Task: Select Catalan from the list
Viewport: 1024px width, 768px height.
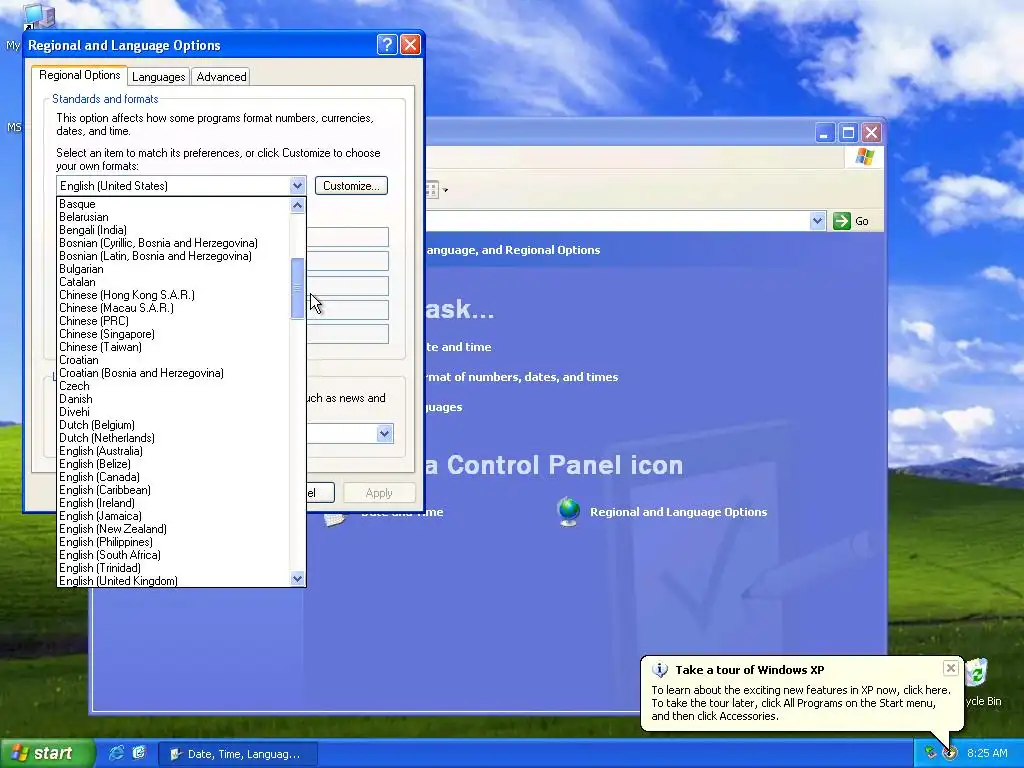Action: (x=173, y=282)
